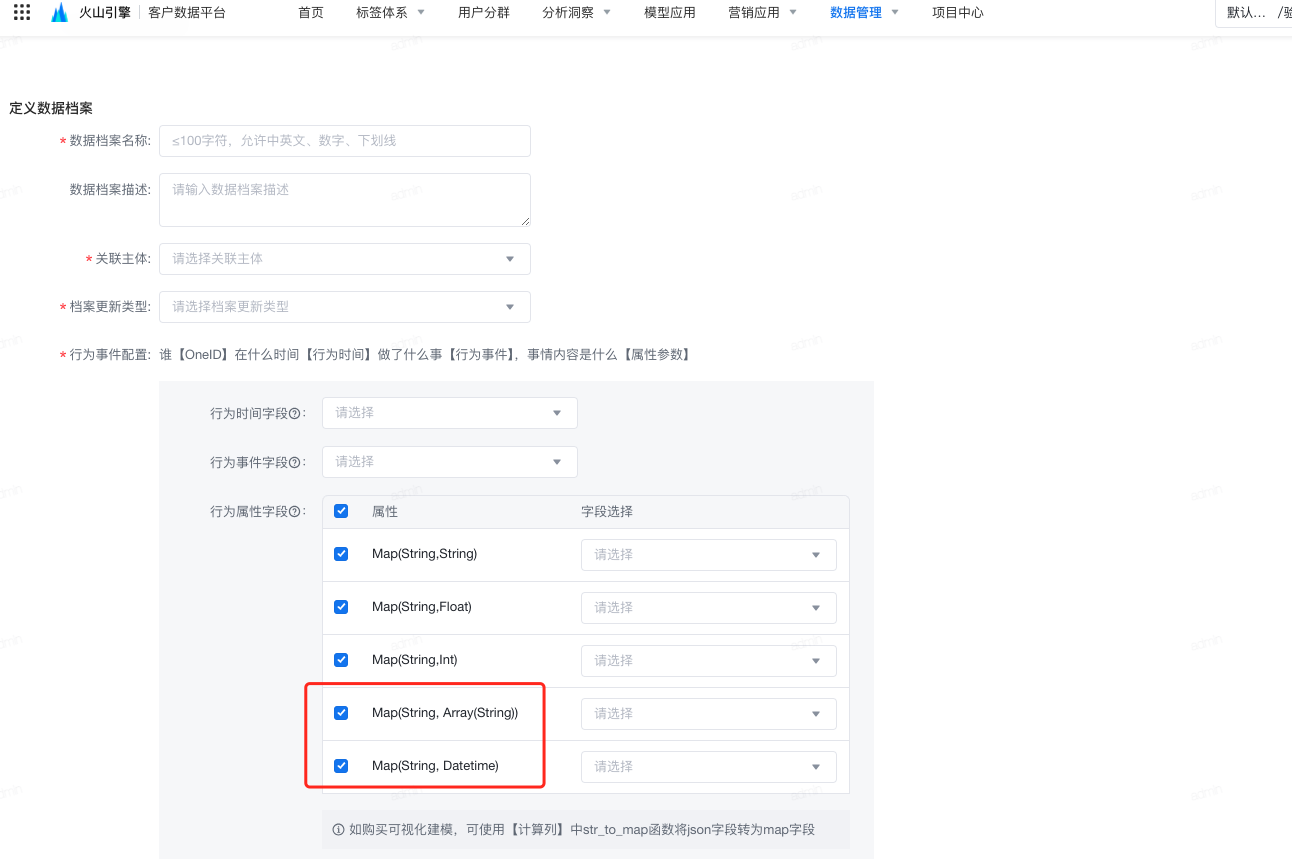Viewport: 1292px width, 859px height.
Task: Open the 行为事件字段 dropdown
Action: [450, 462]
